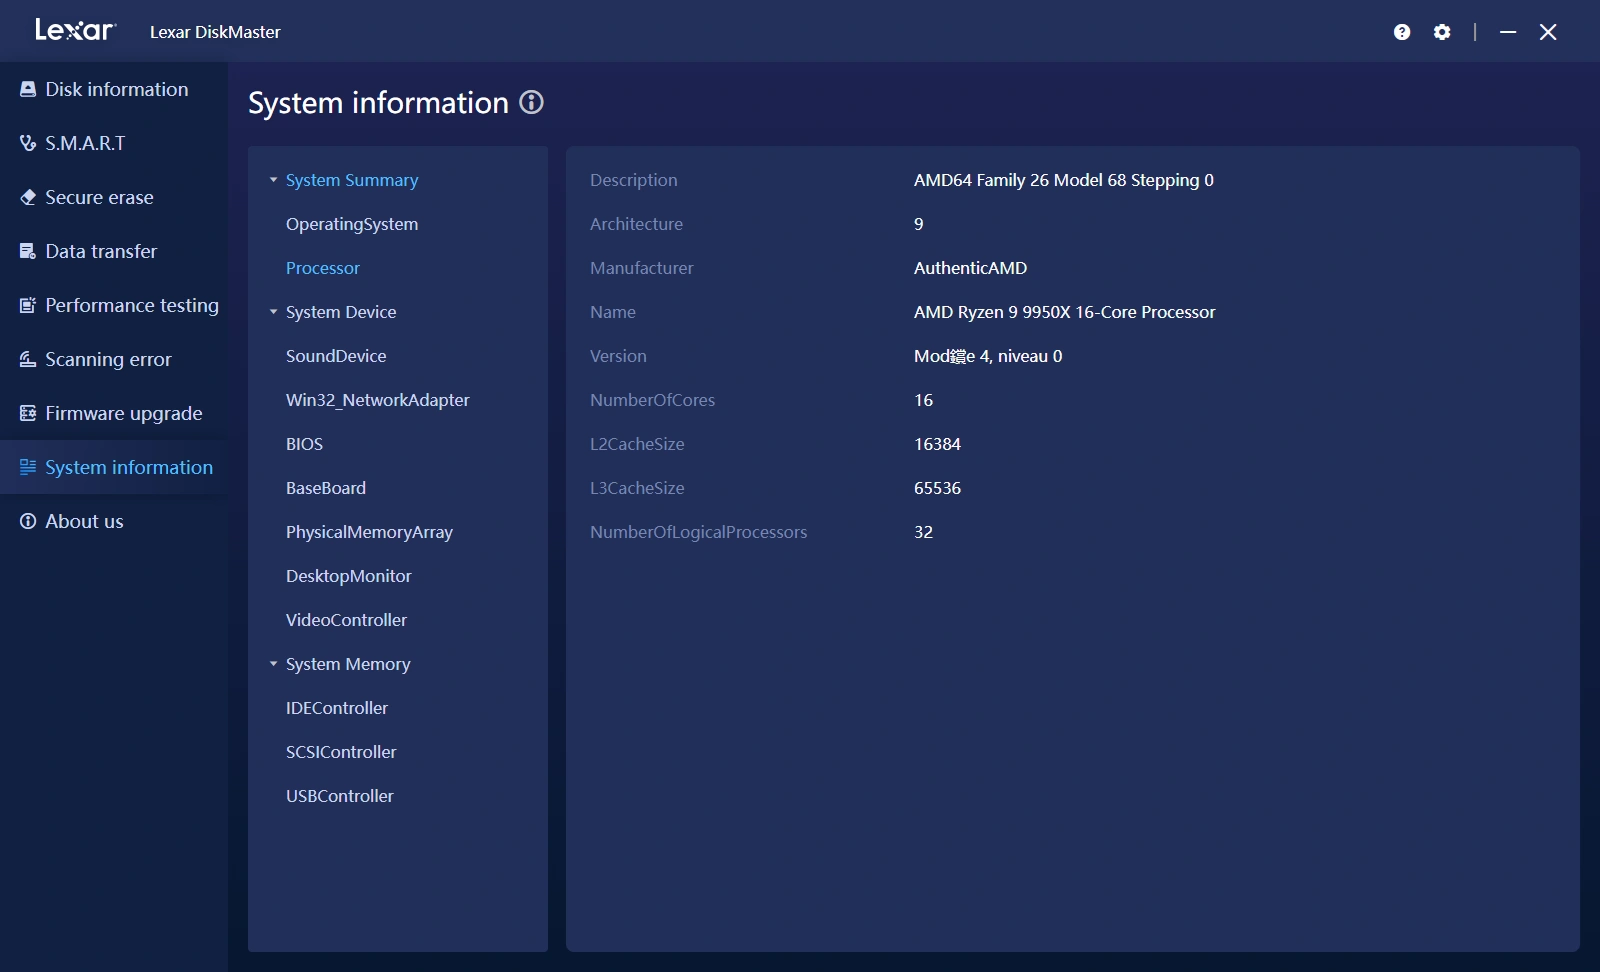The width and height of the screenshot is (1600, 972).
Task: Open settings with the gear icon
Action: [x=1442, y=32]
